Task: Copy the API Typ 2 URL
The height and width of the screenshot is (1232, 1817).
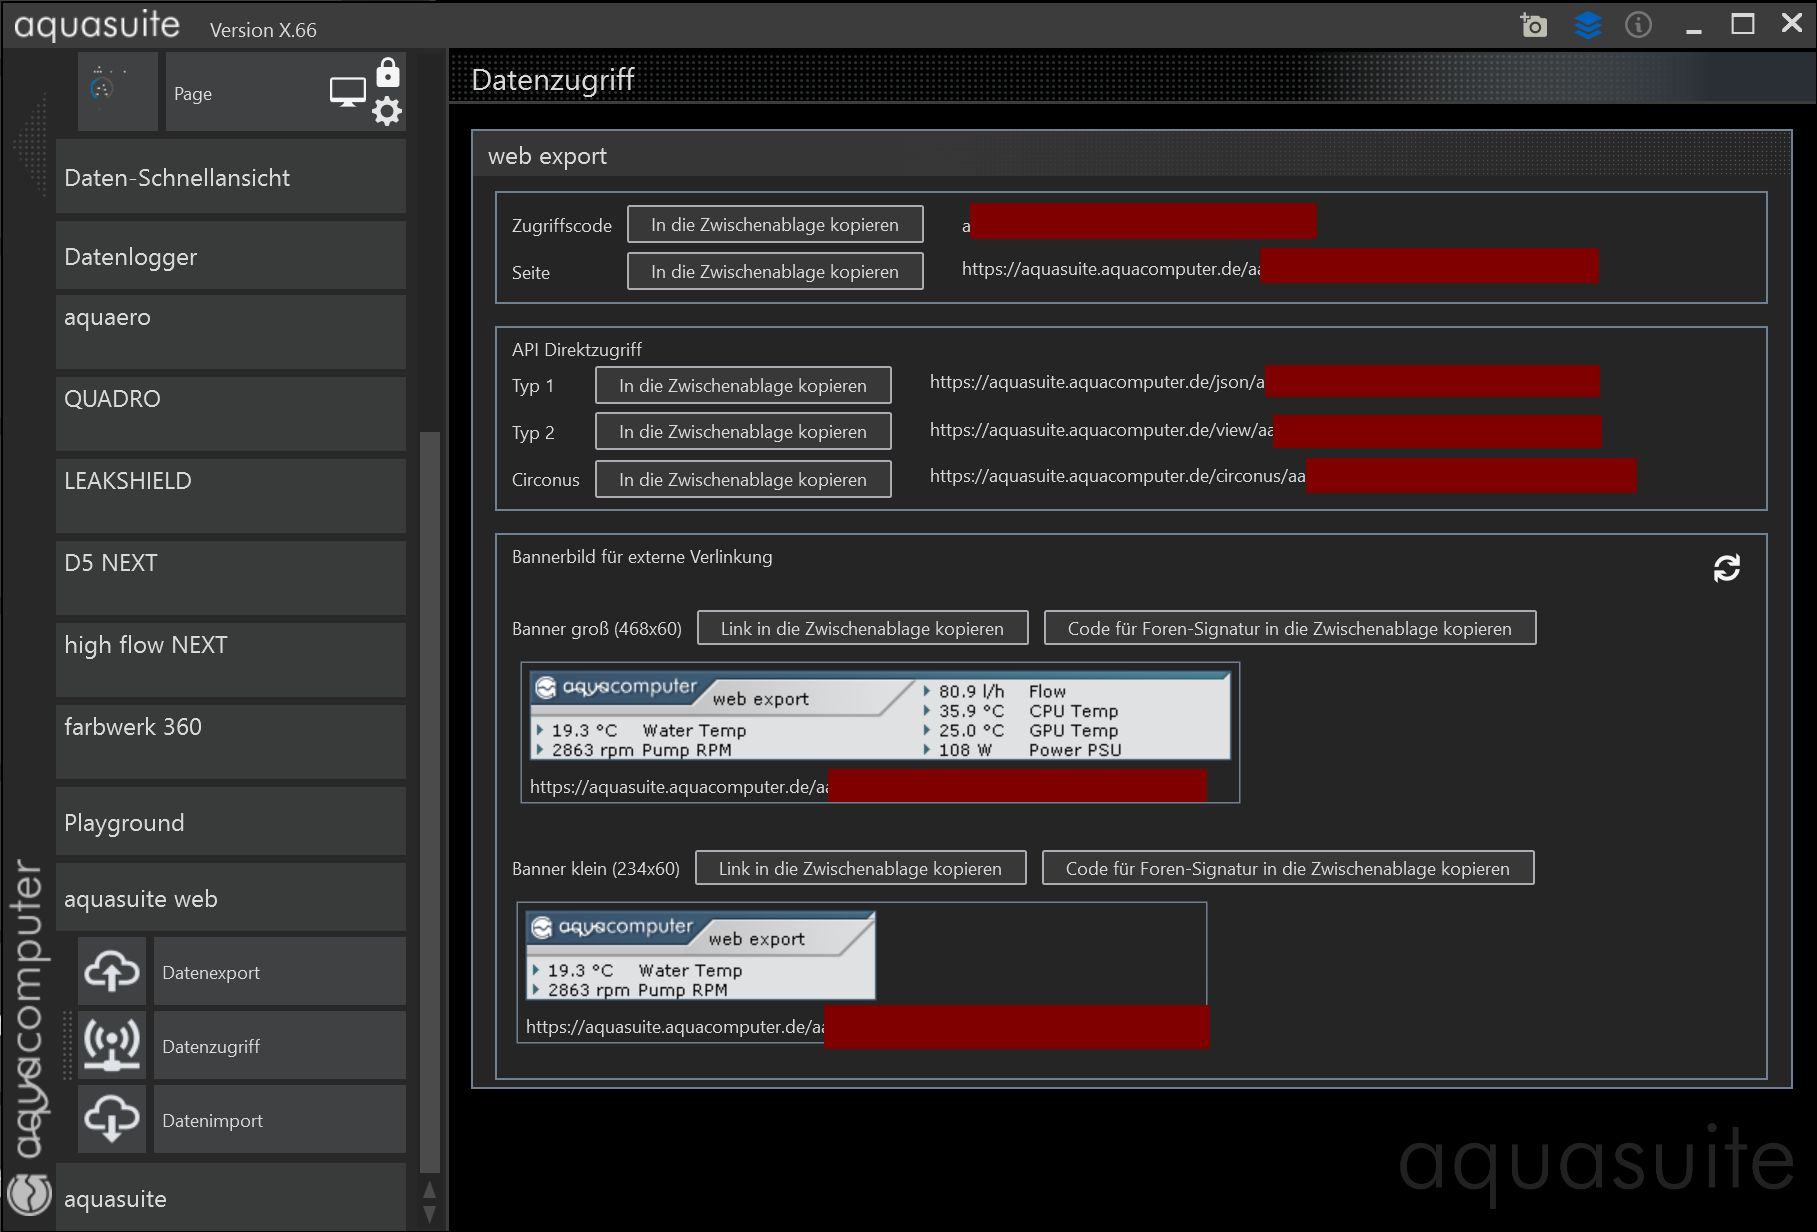Action: pos(743,431)
